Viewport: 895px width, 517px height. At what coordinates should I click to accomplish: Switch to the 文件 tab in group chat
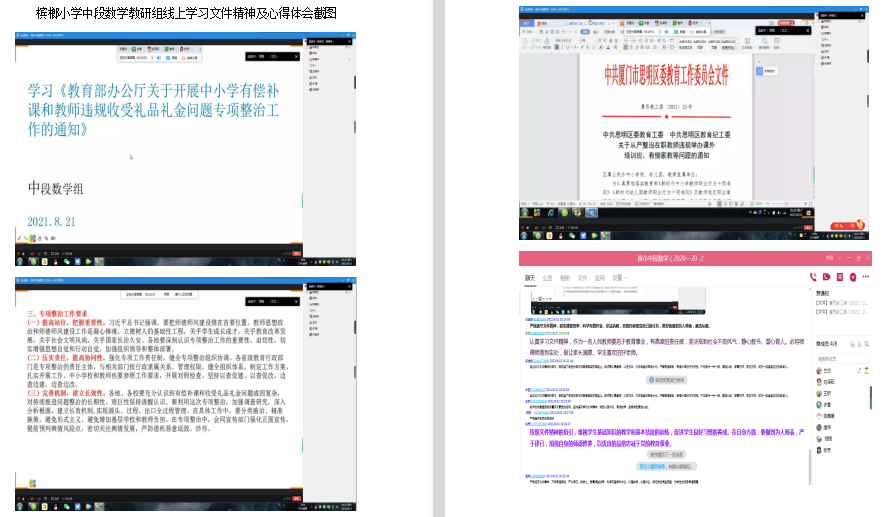581,277
